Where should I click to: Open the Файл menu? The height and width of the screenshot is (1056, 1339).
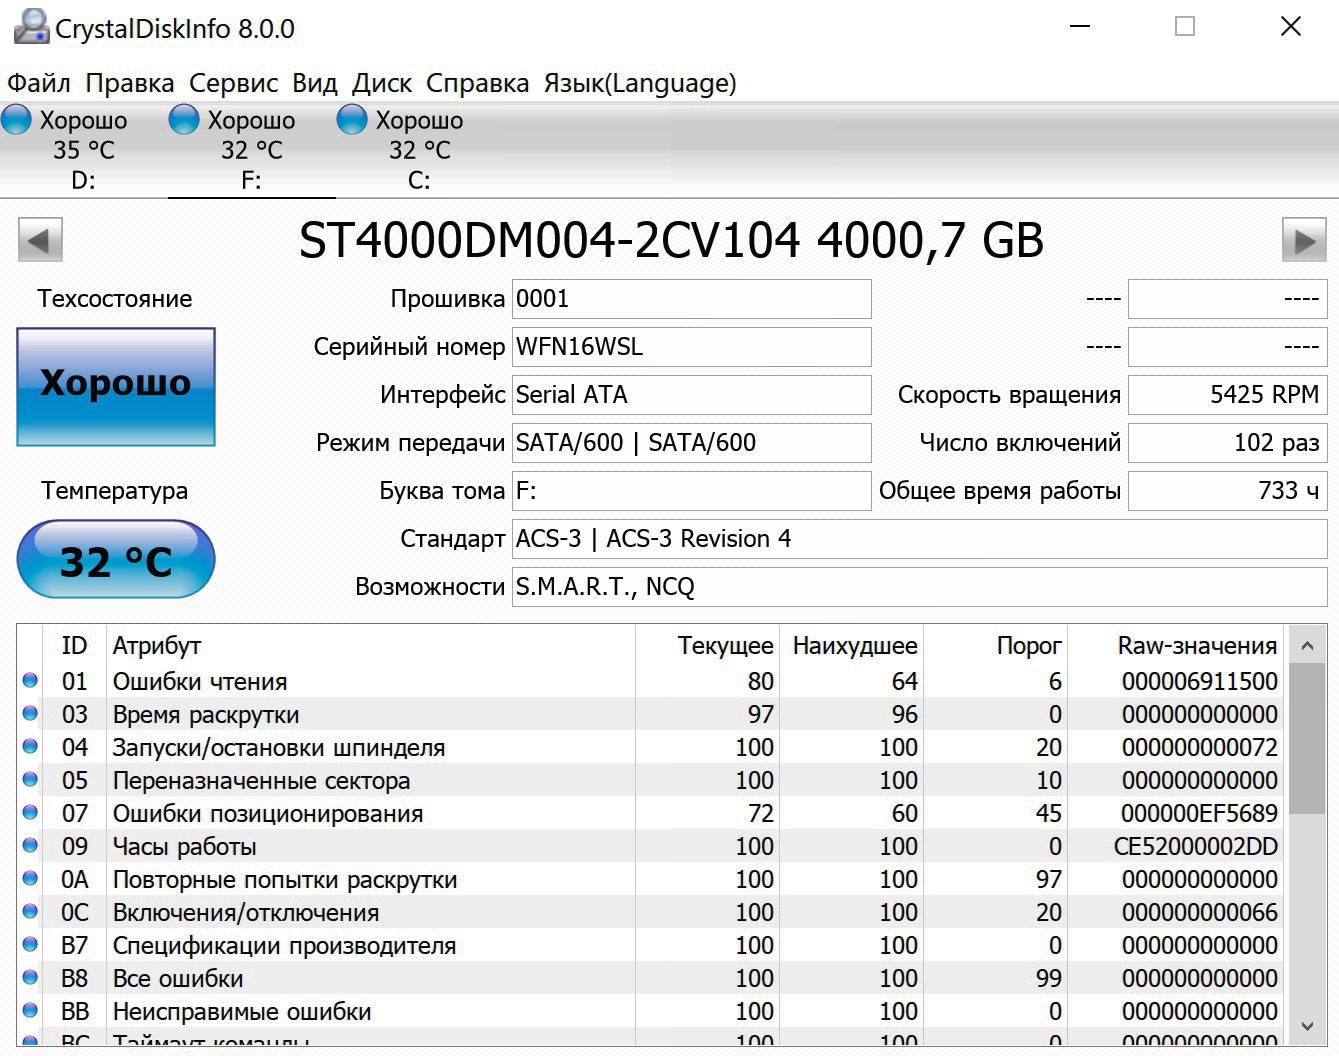39,83
